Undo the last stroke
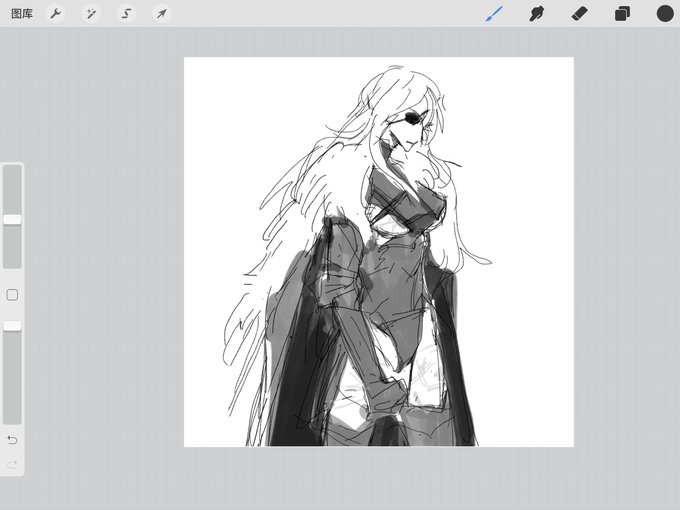The width and height of the screenshot is (680, 510). [12, 440]
